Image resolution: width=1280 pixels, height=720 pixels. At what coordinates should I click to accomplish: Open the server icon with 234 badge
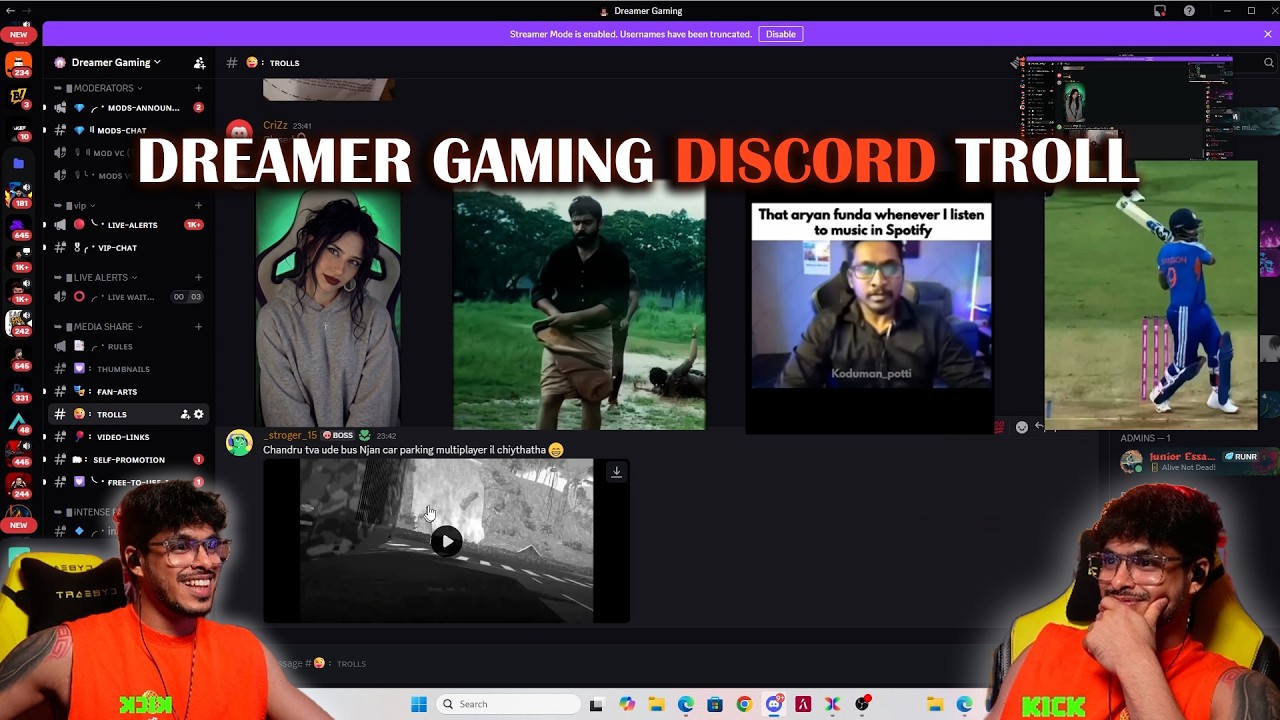coord(18,65)
